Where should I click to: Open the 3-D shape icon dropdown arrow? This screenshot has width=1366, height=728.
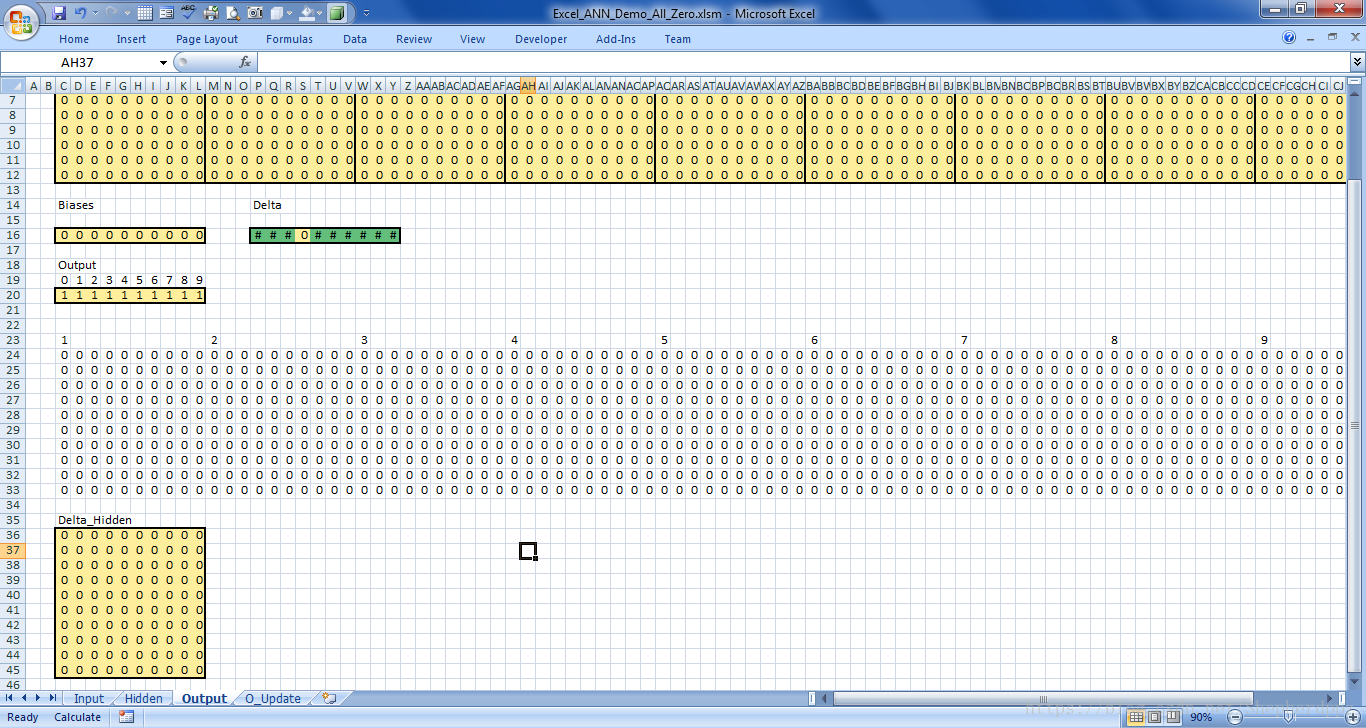coord(290,13)
